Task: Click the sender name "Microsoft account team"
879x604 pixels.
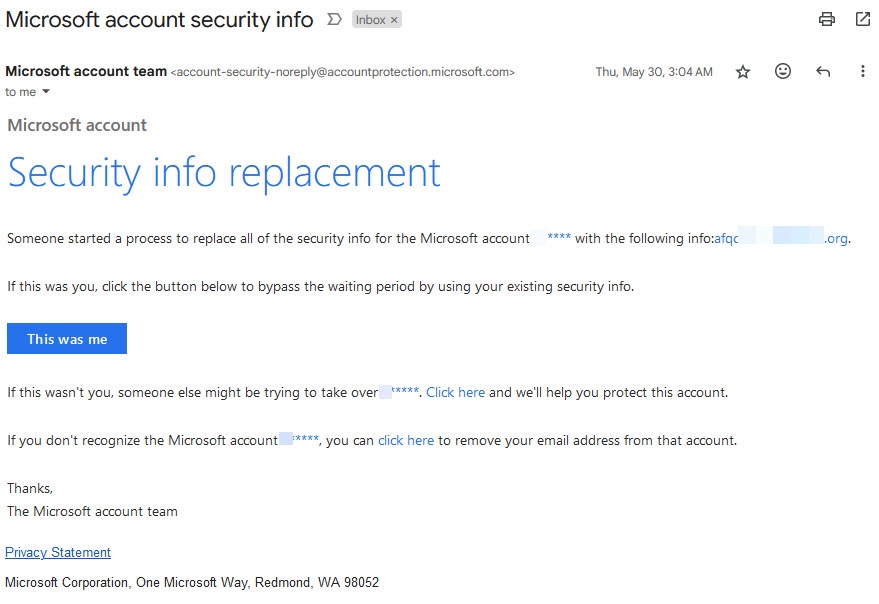Action: tap(86, 71)
